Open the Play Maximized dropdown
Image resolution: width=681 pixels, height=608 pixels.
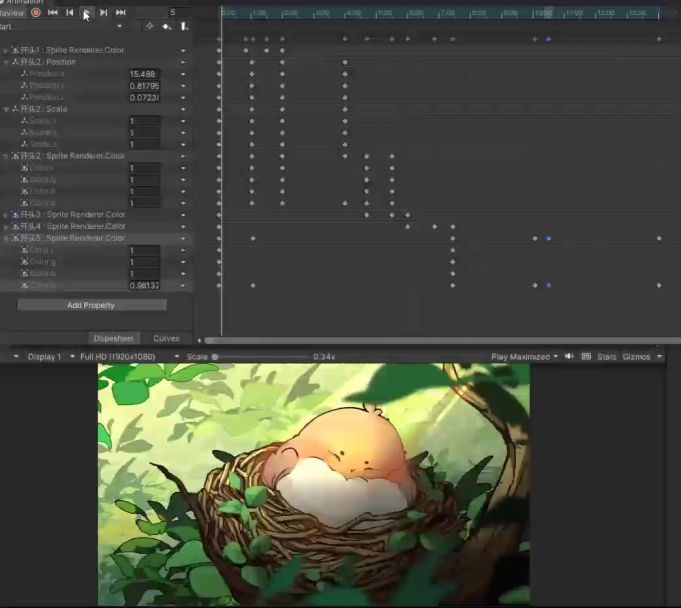525,356
